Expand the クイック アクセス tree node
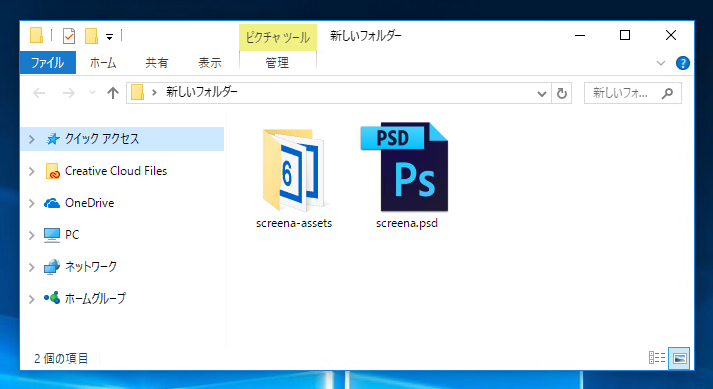Viewport: 713px width, 389px height. click(31, 139)
